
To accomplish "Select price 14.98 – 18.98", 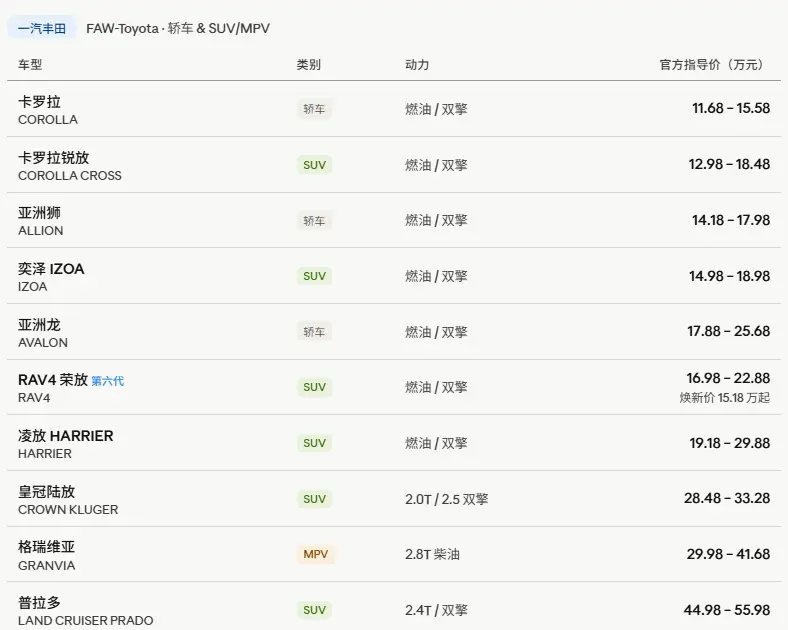I will 729,276.
